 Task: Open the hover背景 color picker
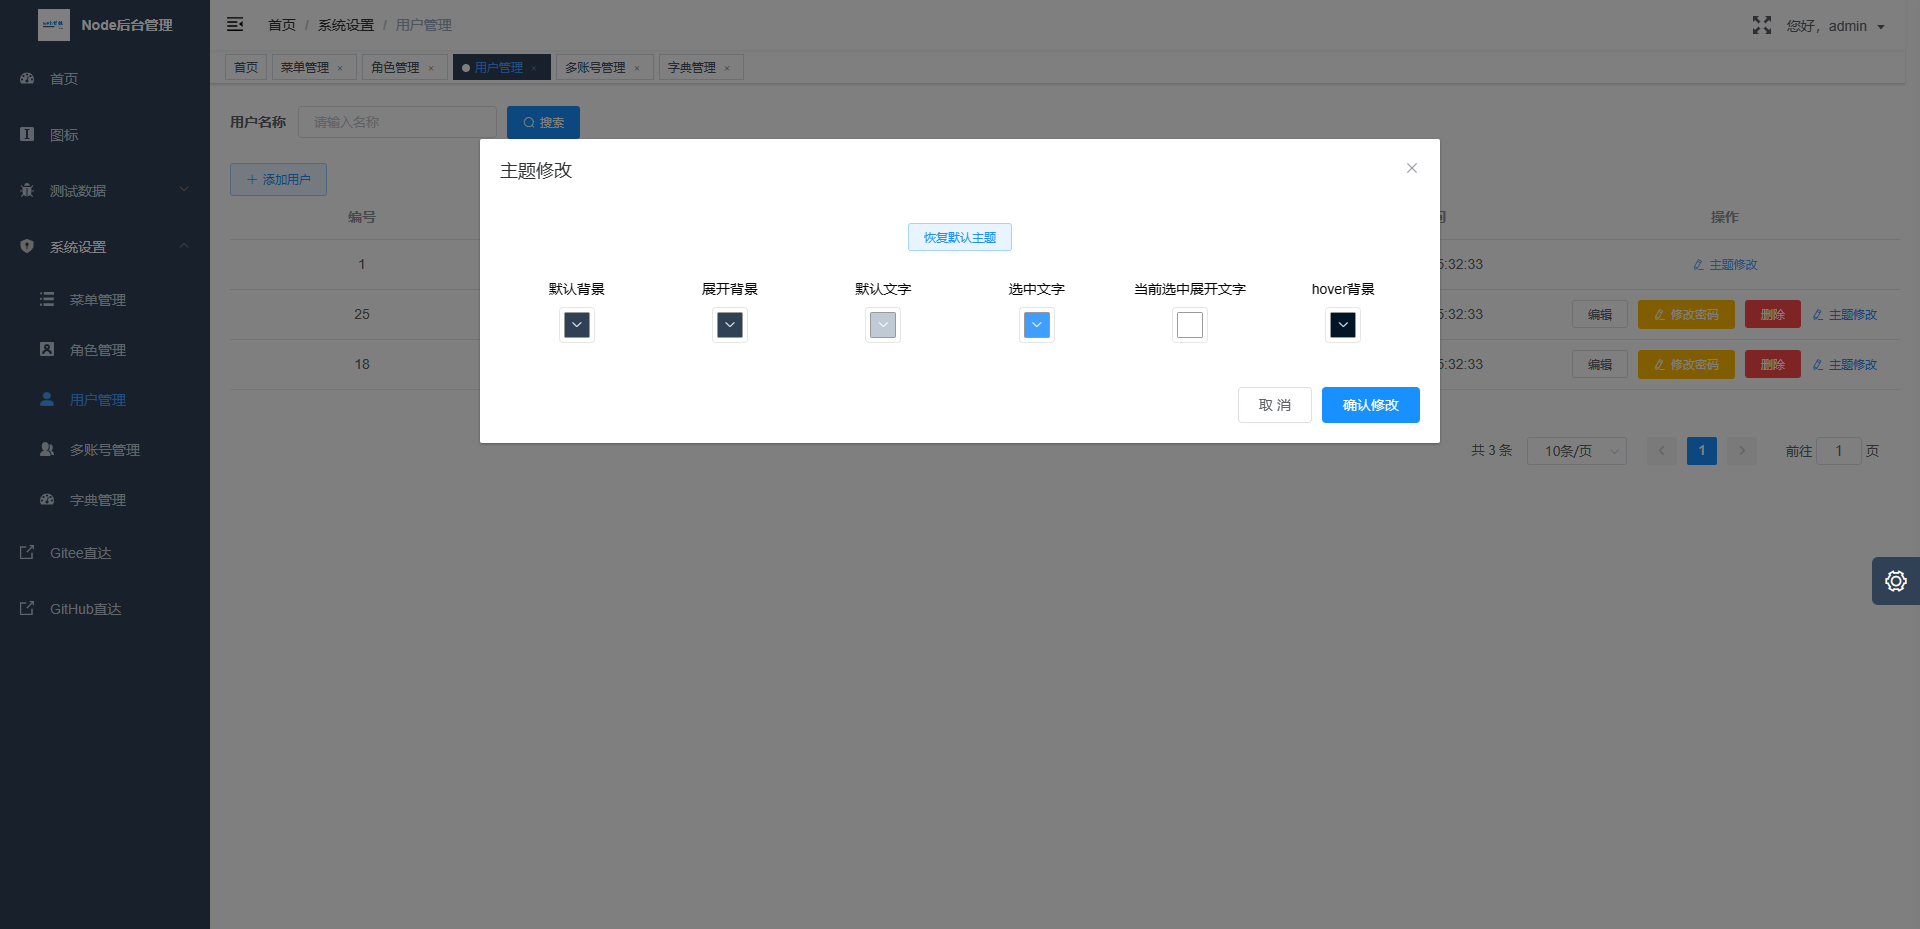pos(1342,325)
